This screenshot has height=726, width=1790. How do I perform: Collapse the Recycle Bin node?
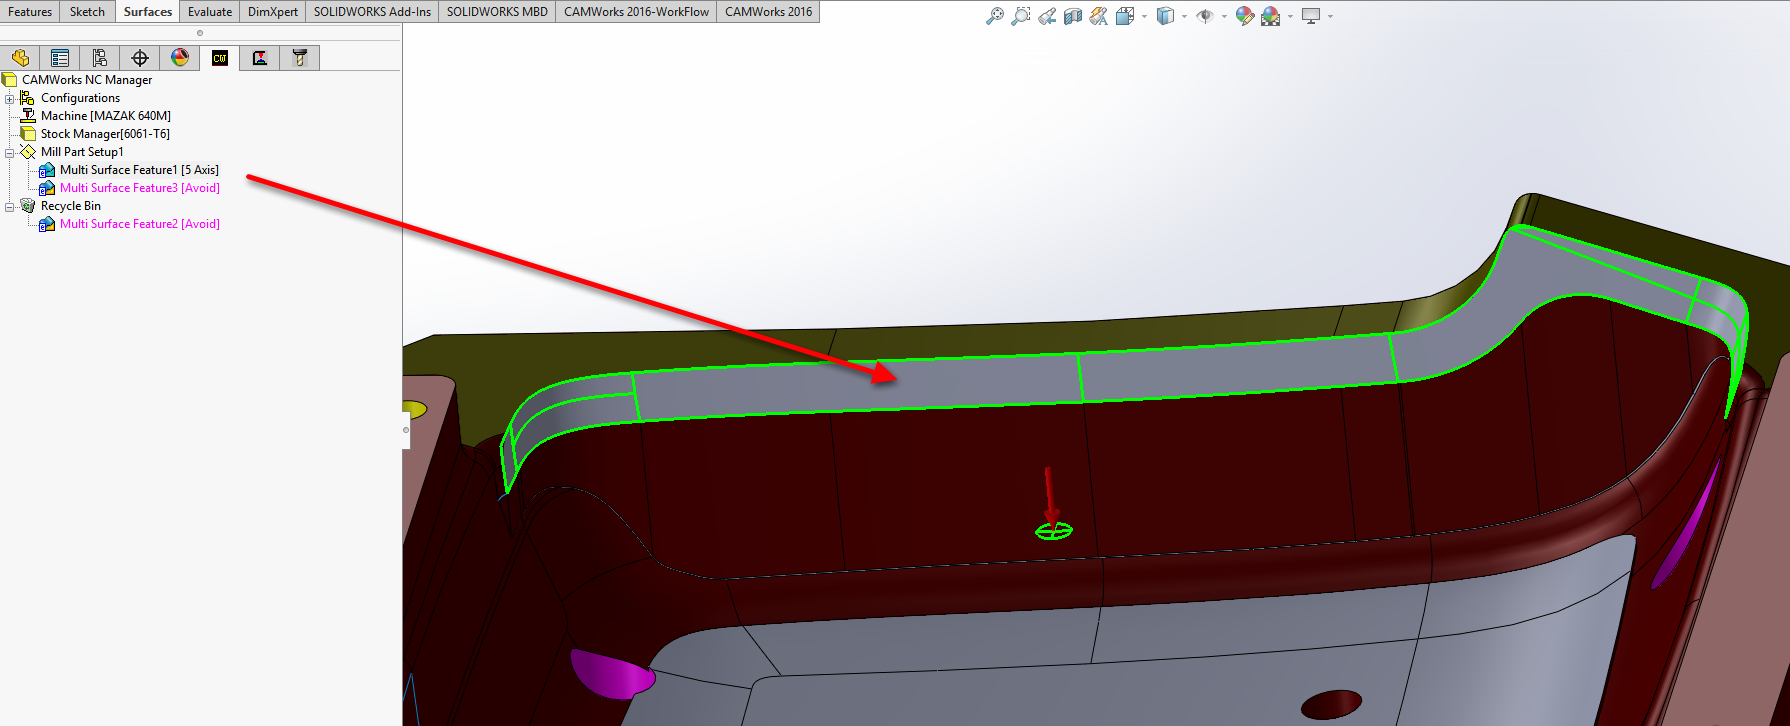10,206
